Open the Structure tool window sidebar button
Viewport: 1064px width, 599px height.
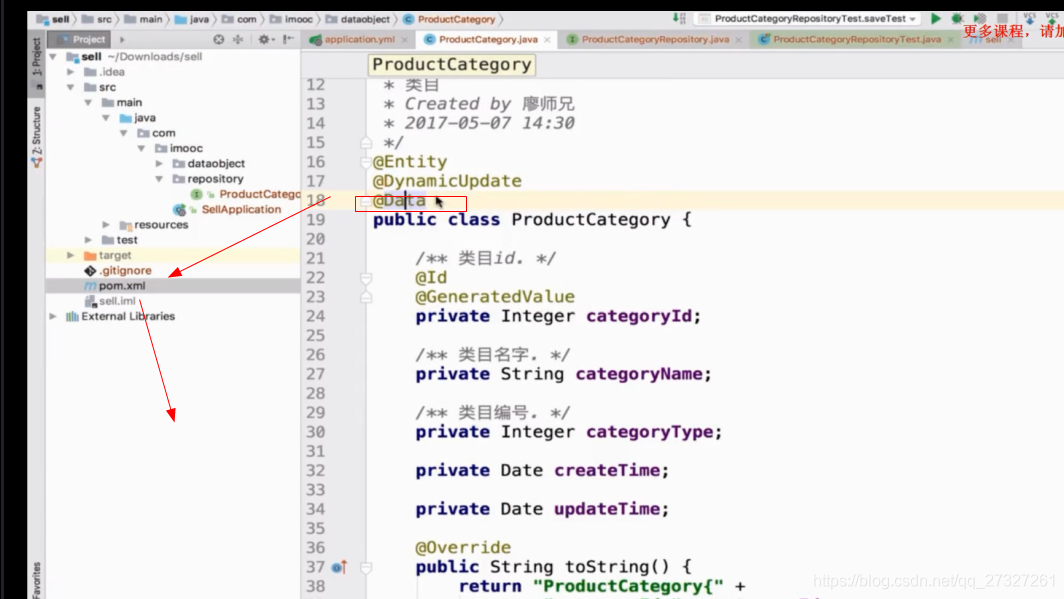[x=37, y=136]
